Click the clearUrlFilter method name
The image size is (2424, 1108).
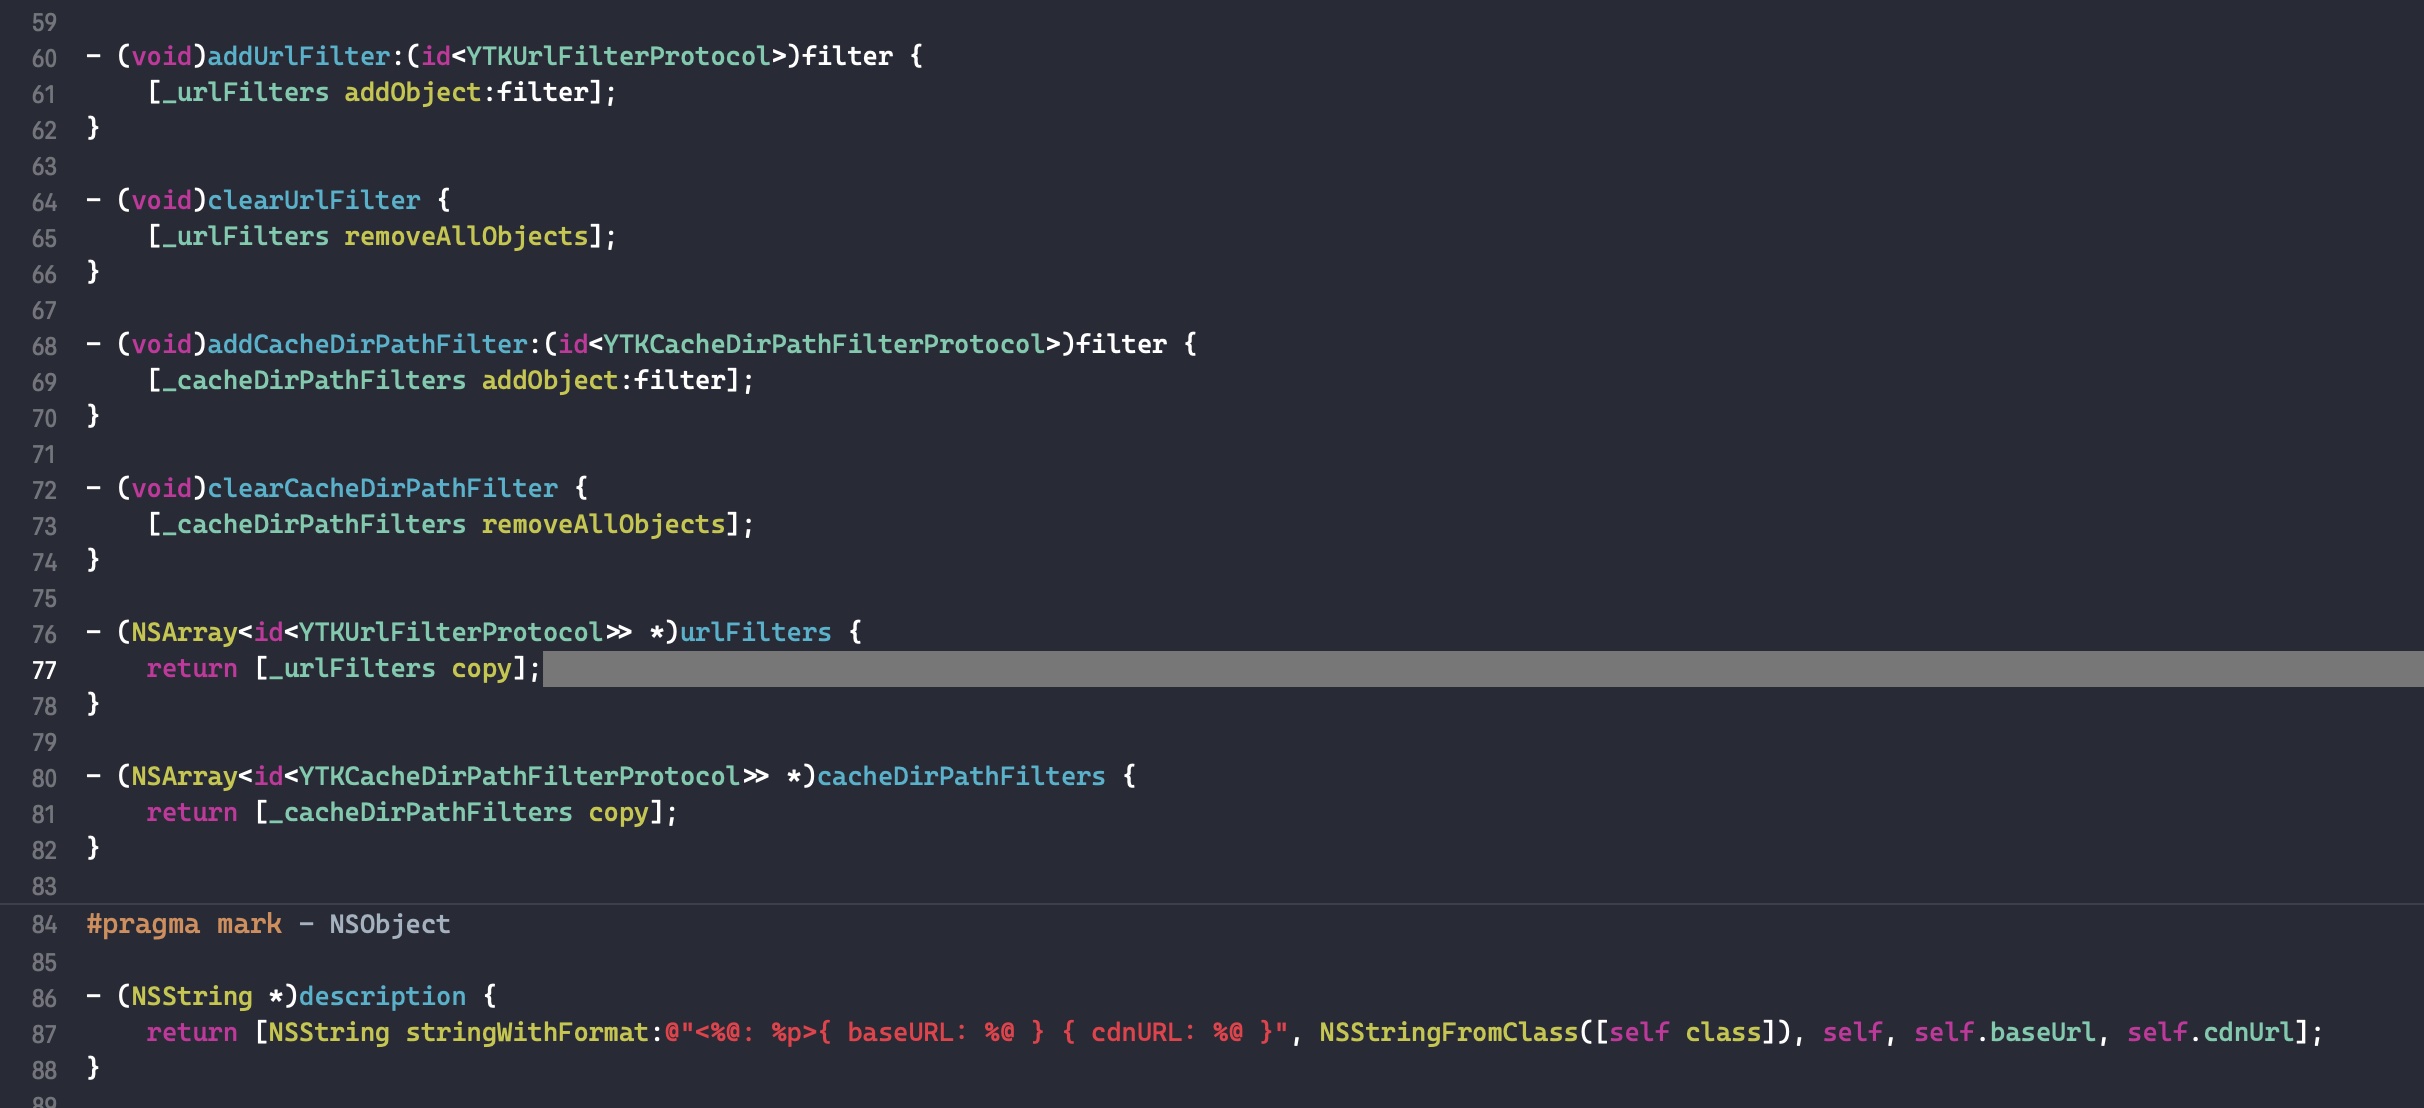point(313,200)
